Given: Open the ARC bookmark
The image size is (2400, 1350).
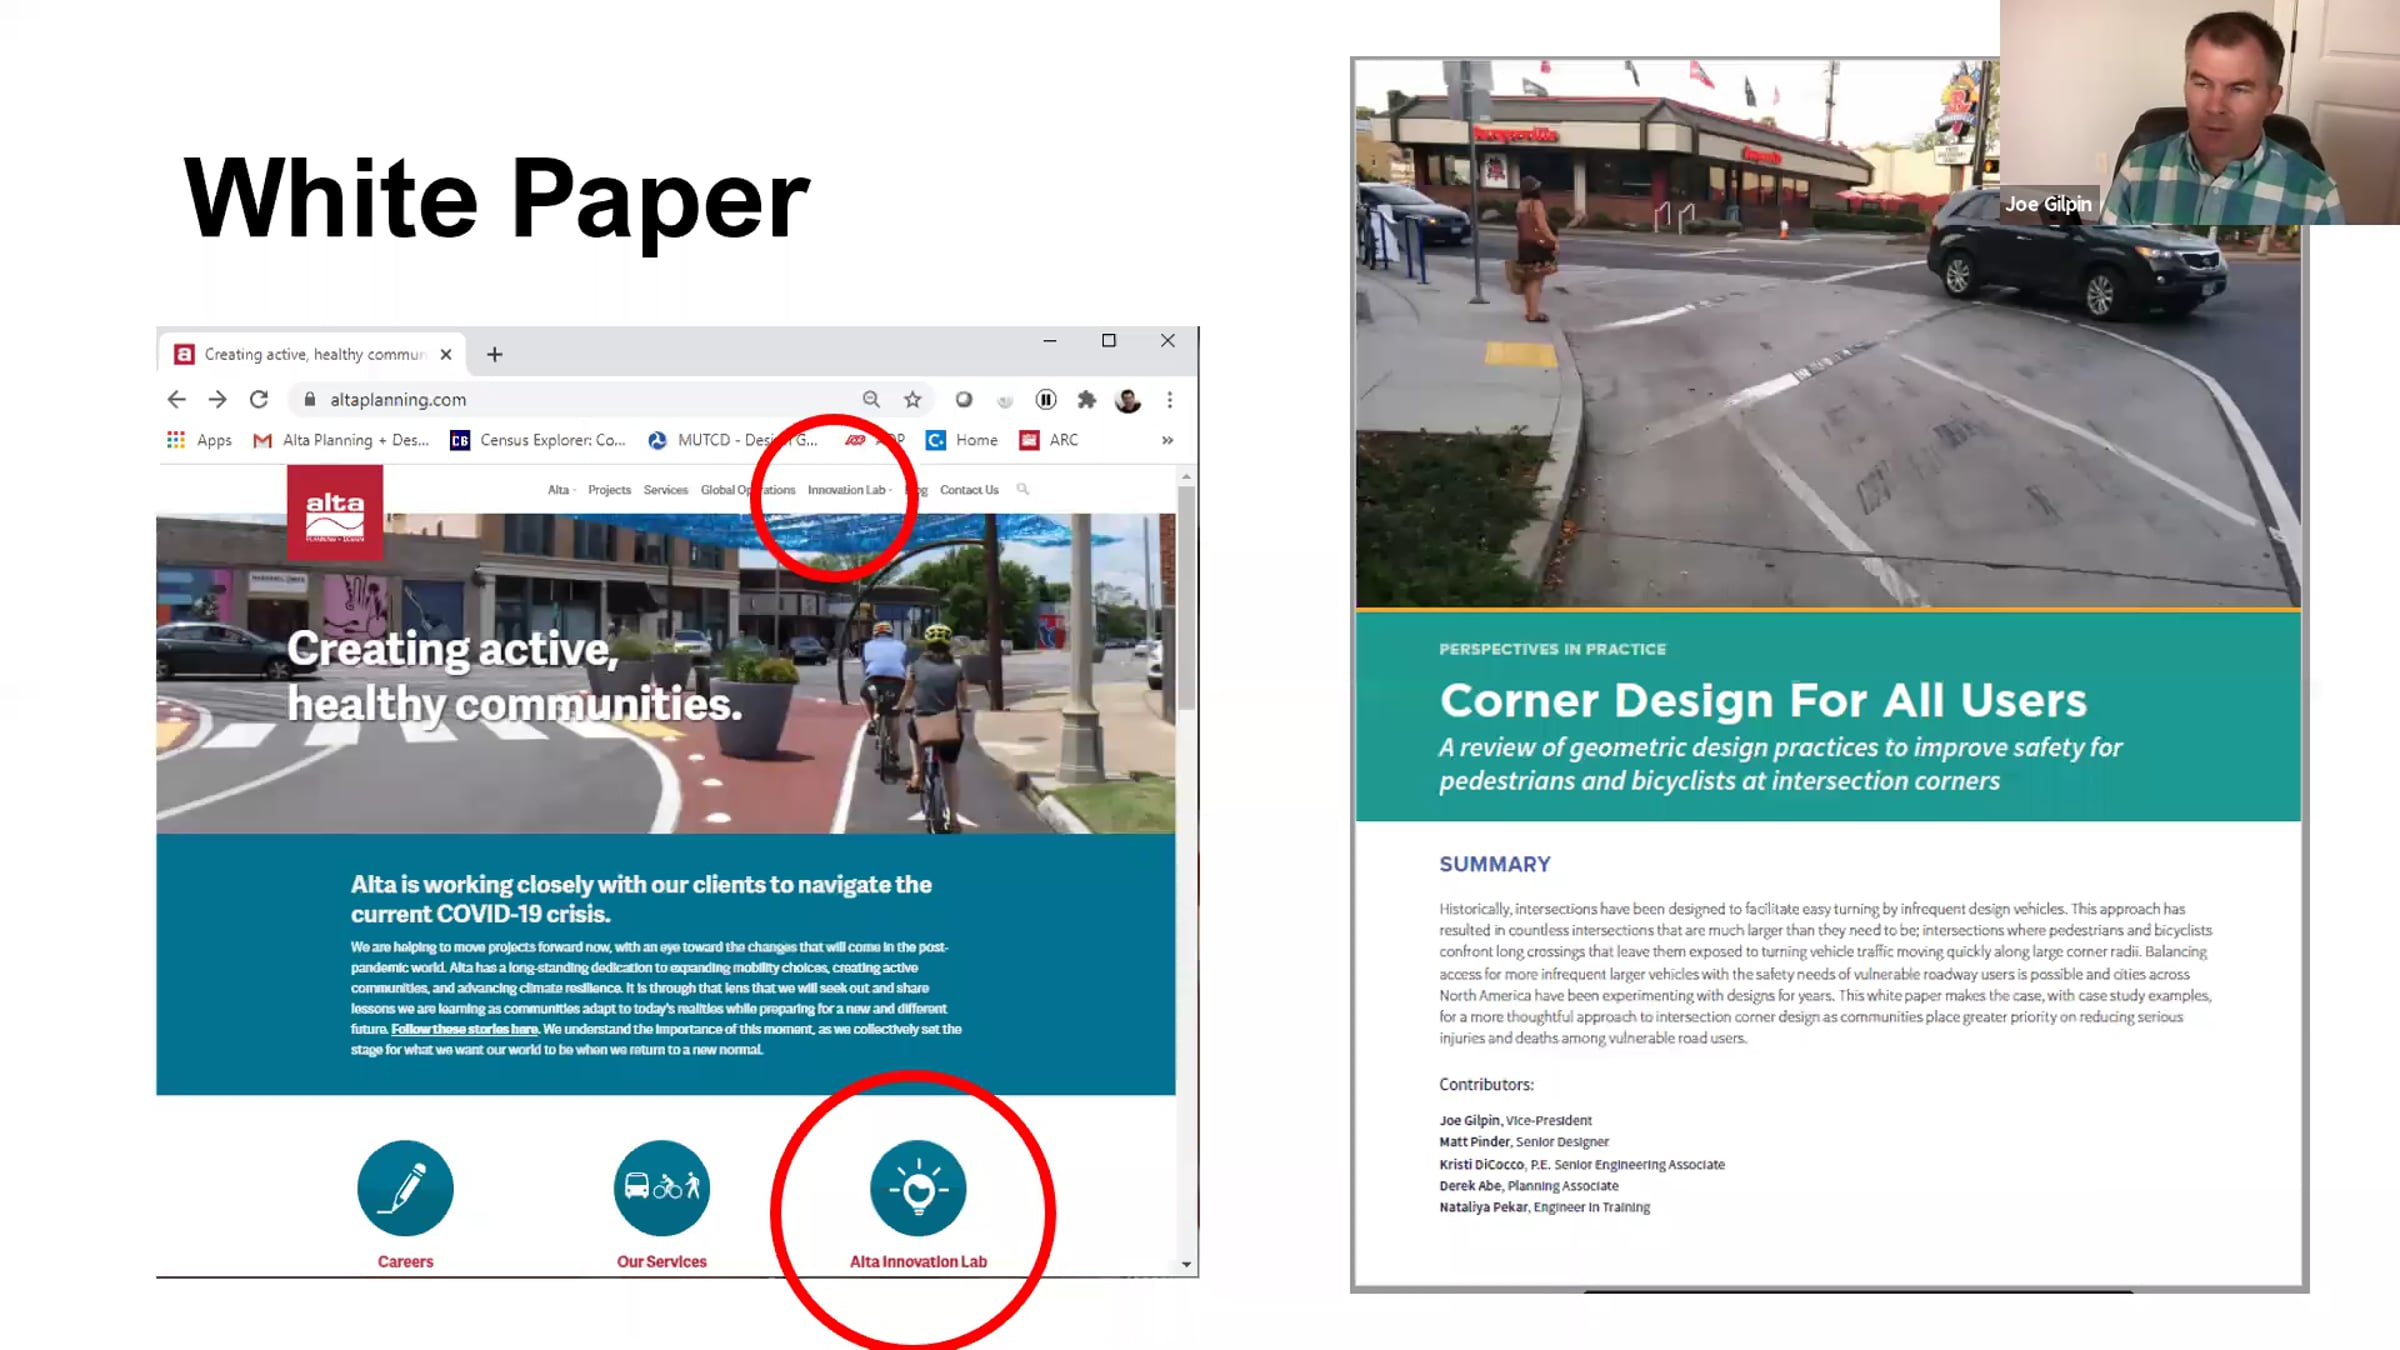Looking at the screenshot, I should click(1048, 440).
